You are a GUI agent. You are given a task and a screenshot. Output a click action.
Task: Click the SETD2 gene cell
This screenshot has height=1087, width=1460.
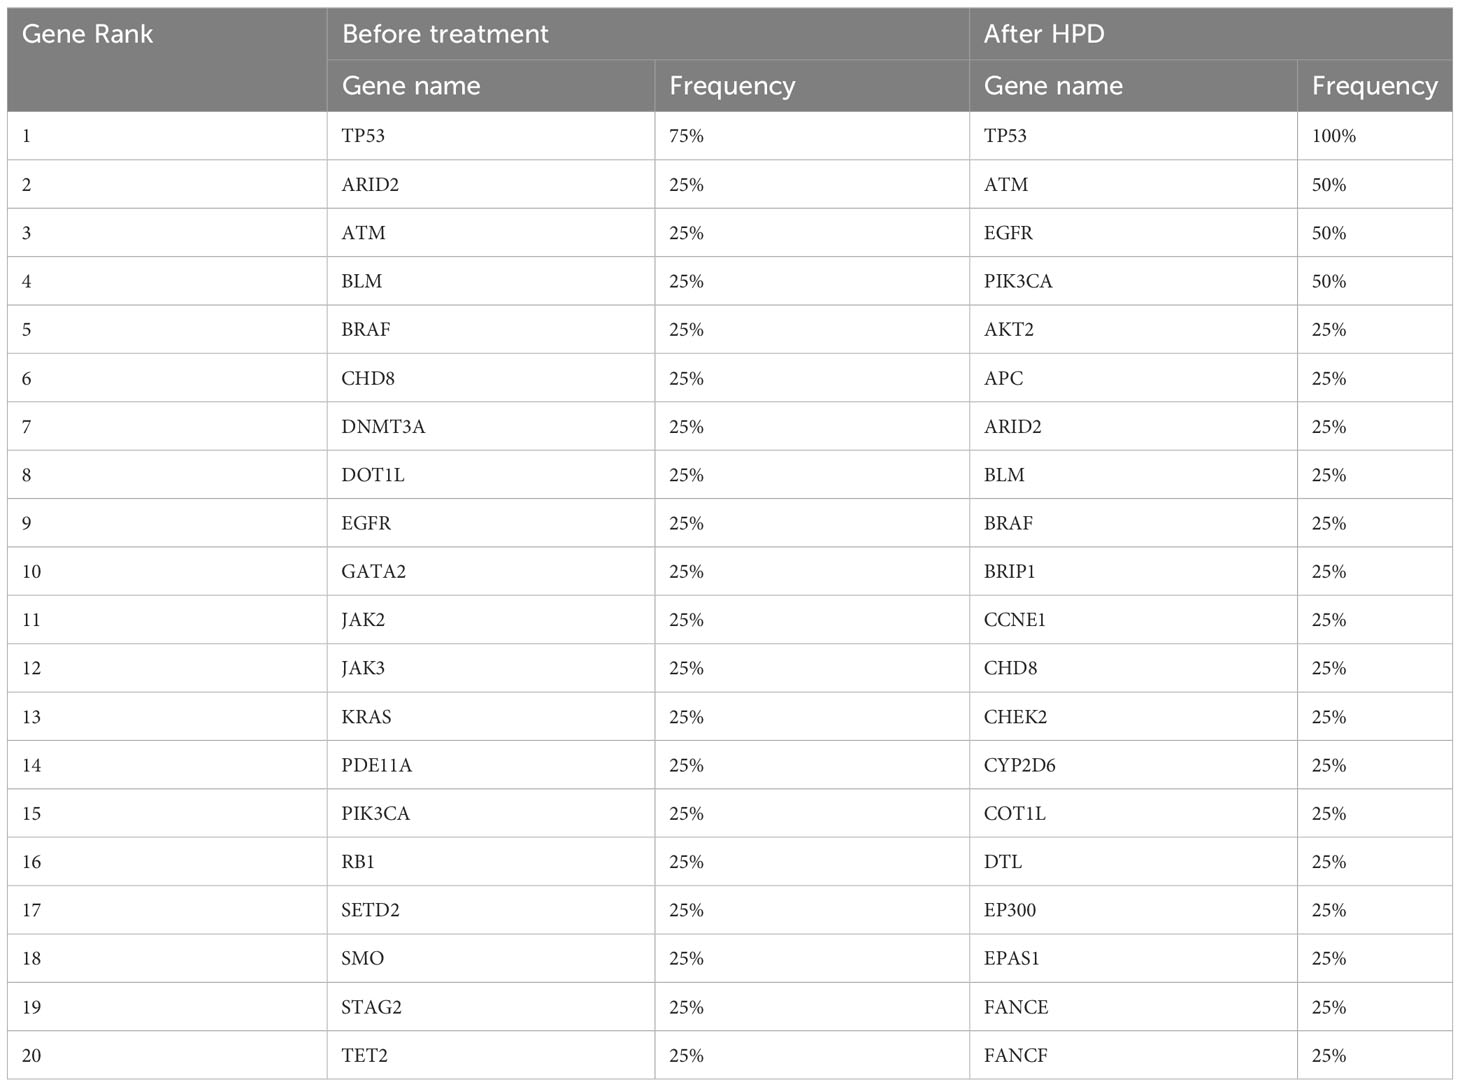(491, 910)
